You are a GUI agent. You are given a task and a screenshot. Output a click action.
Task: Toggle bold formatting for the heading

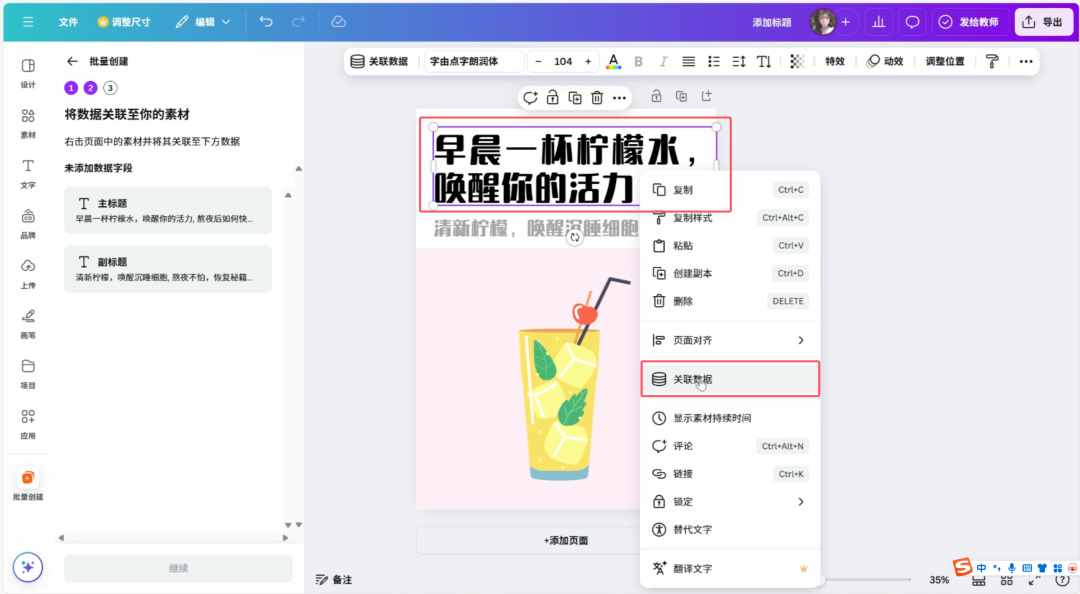click(x=638, y=61)
